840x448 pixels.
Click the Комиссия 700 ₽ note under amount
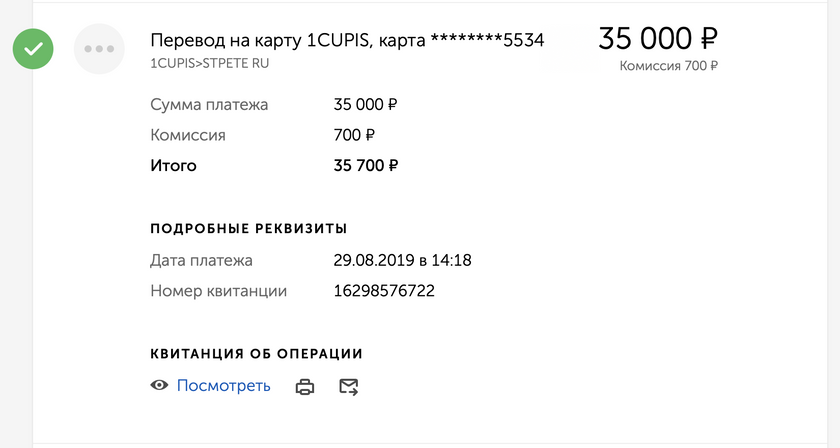tap(669, 66)
